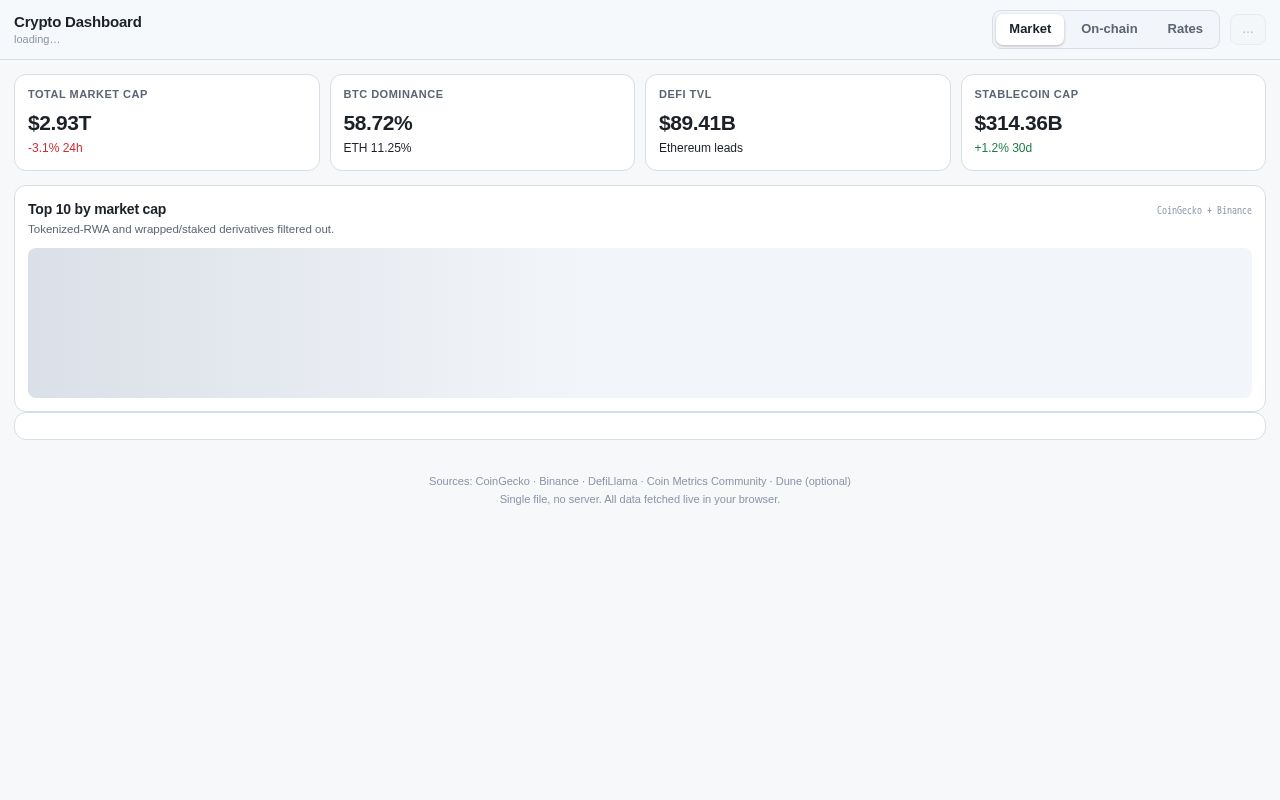Click the BTC DOMINANCE label
1280x800 pixels.
[393, 94]
